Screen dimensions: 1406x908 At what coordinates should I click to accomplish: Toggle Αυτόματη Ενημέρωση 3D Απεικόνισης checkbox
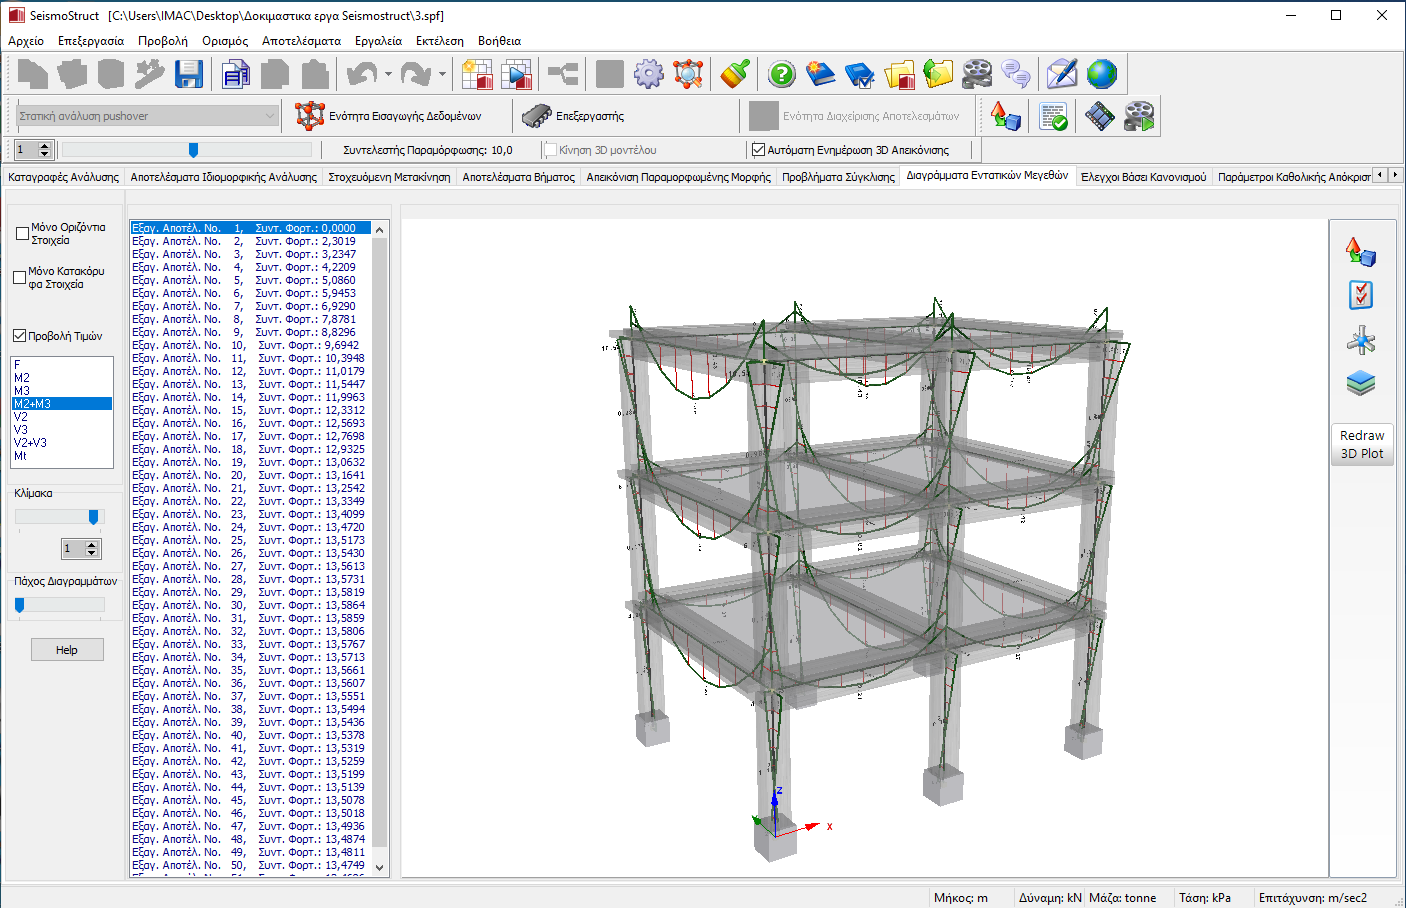pyautogui.click(x=758, y=150)
